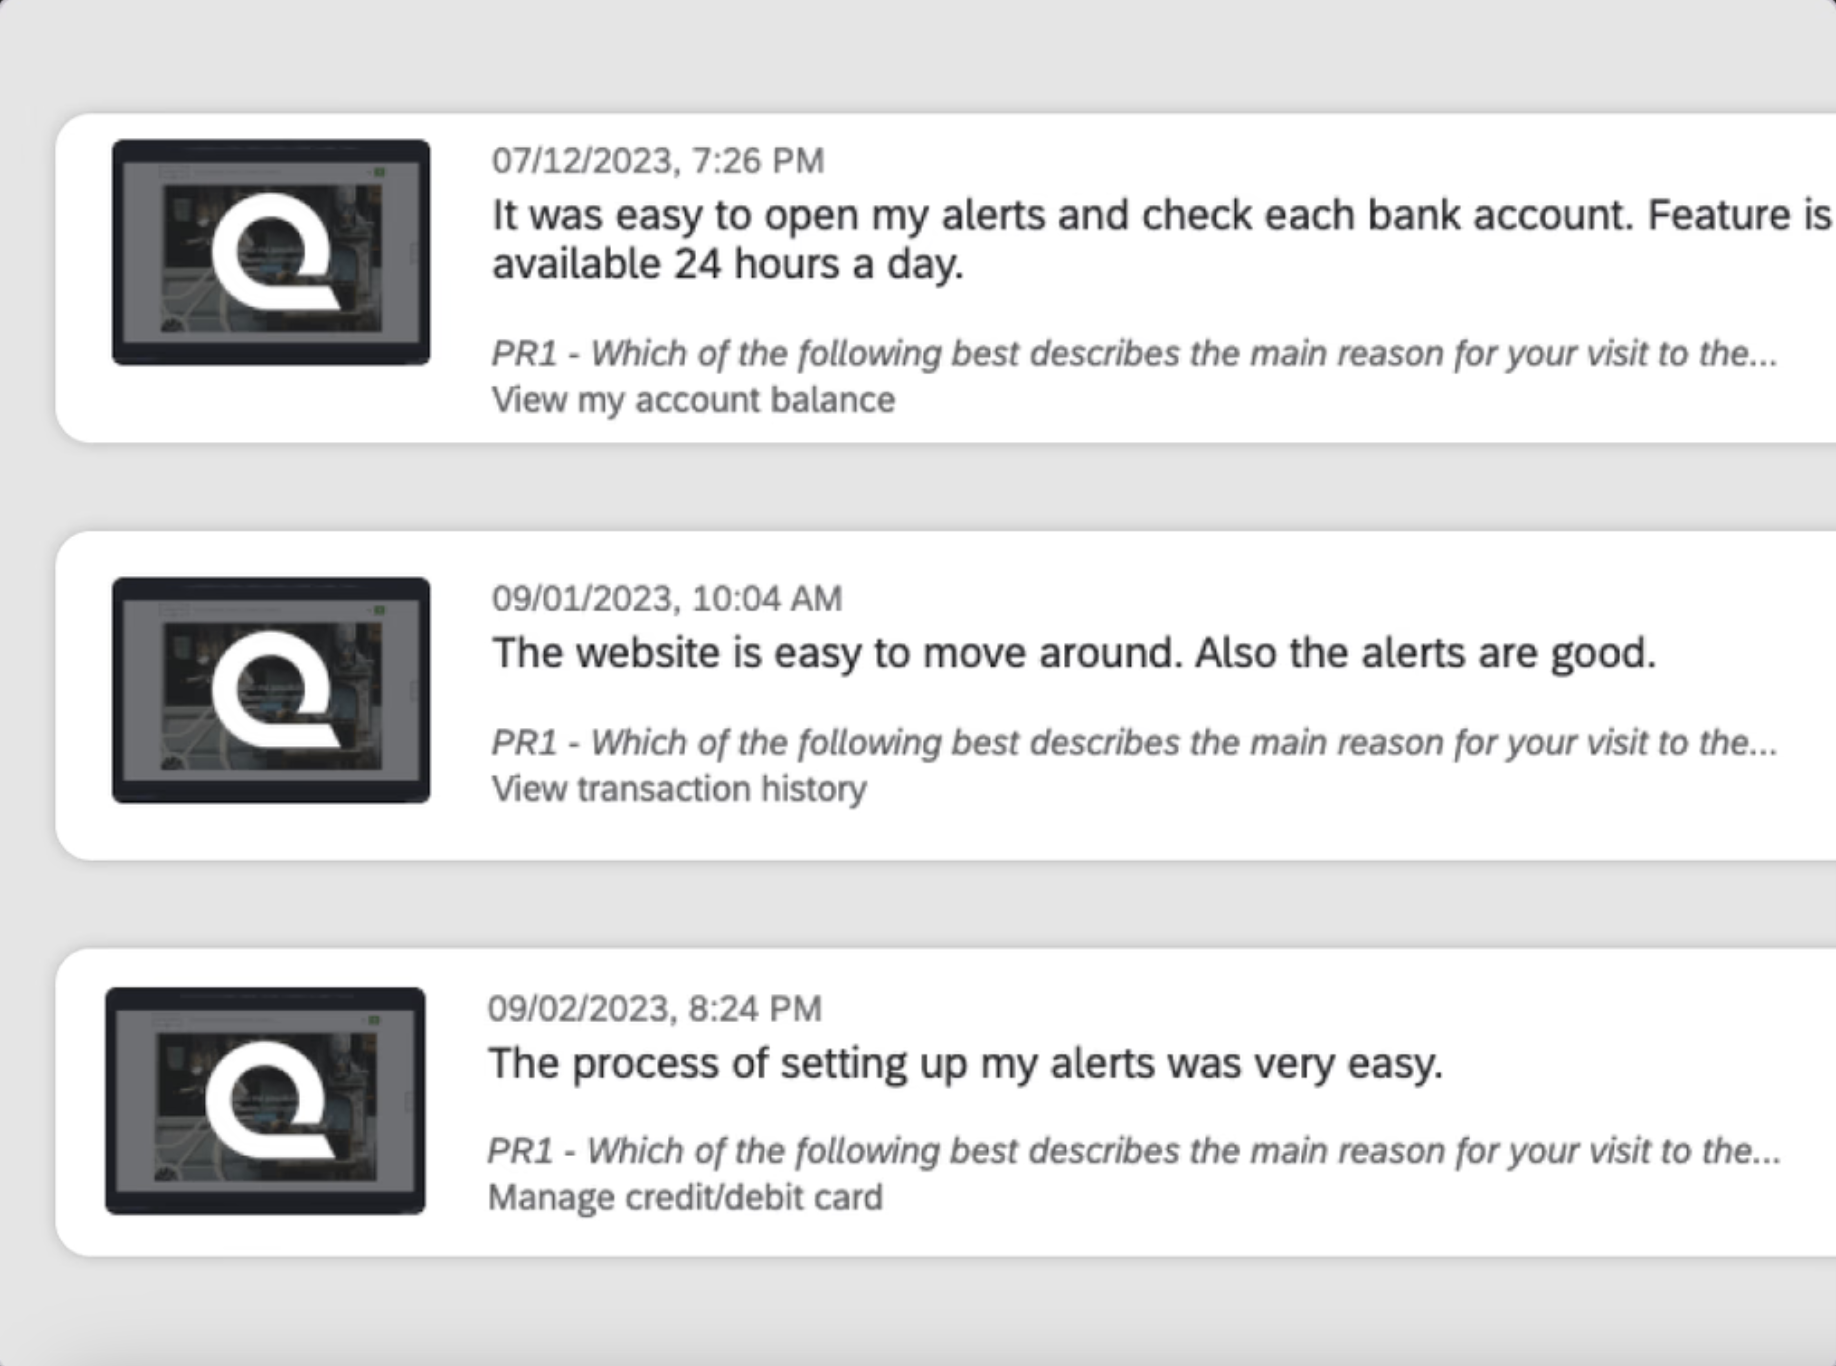Expand the truncated PR1 question in the first card
The image size is (1836, 1366).
coord(1133,353)
